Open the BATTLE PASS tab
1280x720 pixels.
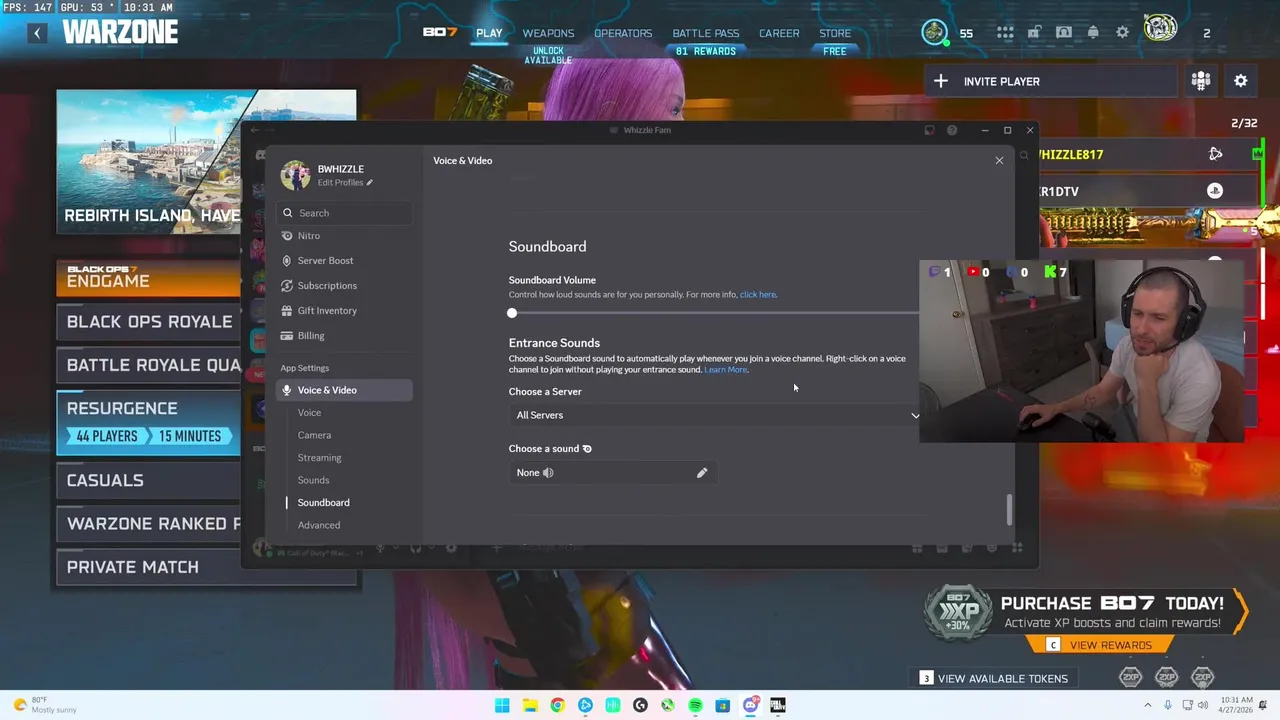[706, 33]
